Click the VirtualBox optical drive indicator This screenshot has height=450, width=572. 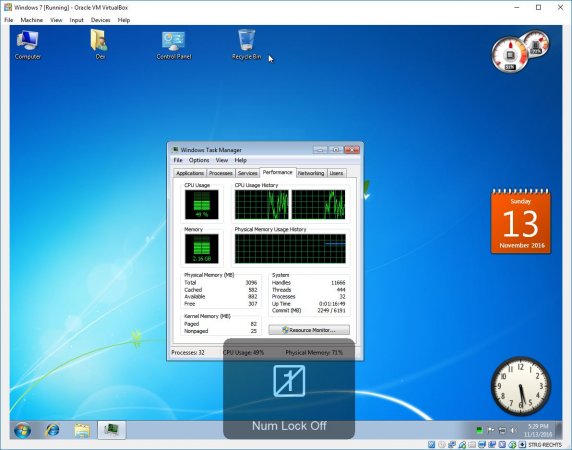pos(442,445)
